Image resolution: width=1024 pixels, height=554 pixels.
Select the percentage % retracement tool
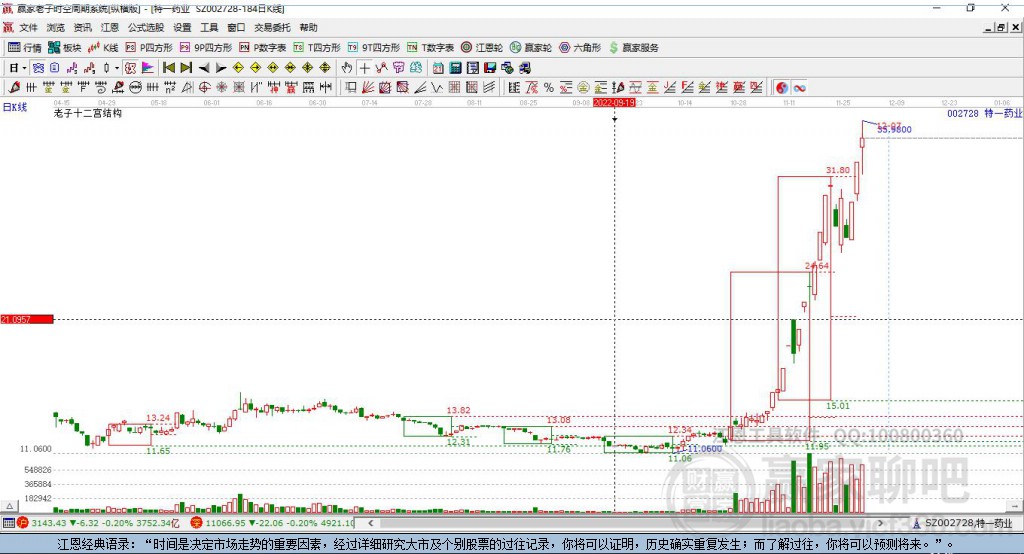point(549,87)
